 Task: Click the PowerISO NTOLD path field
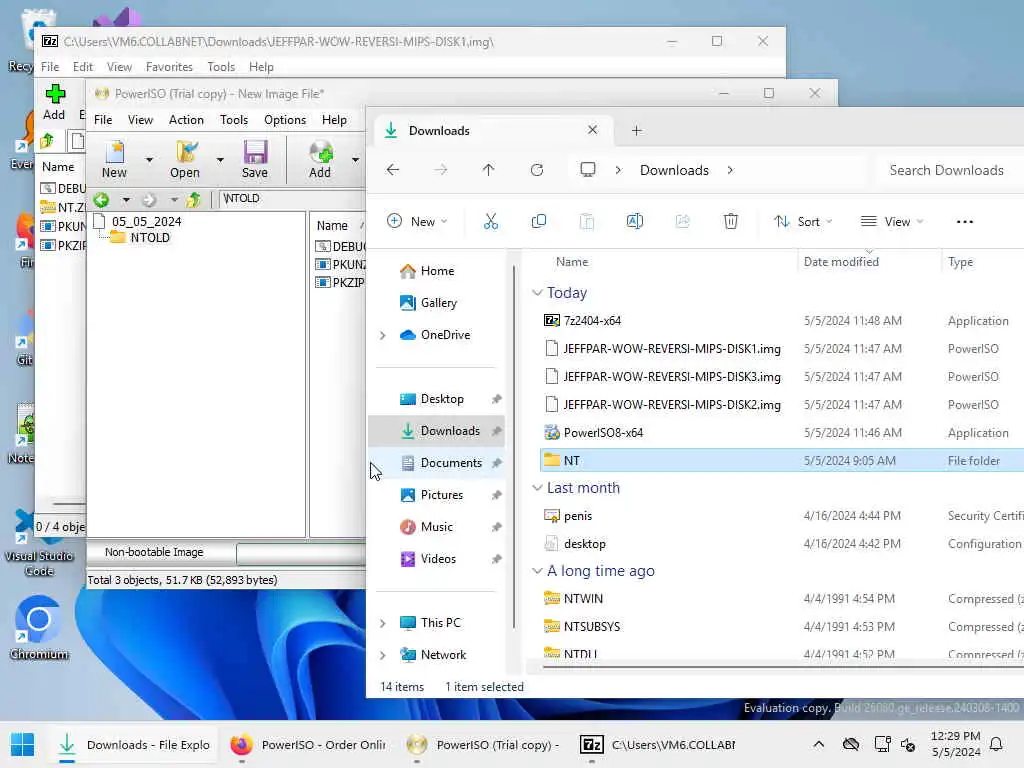tap(291, 199)
